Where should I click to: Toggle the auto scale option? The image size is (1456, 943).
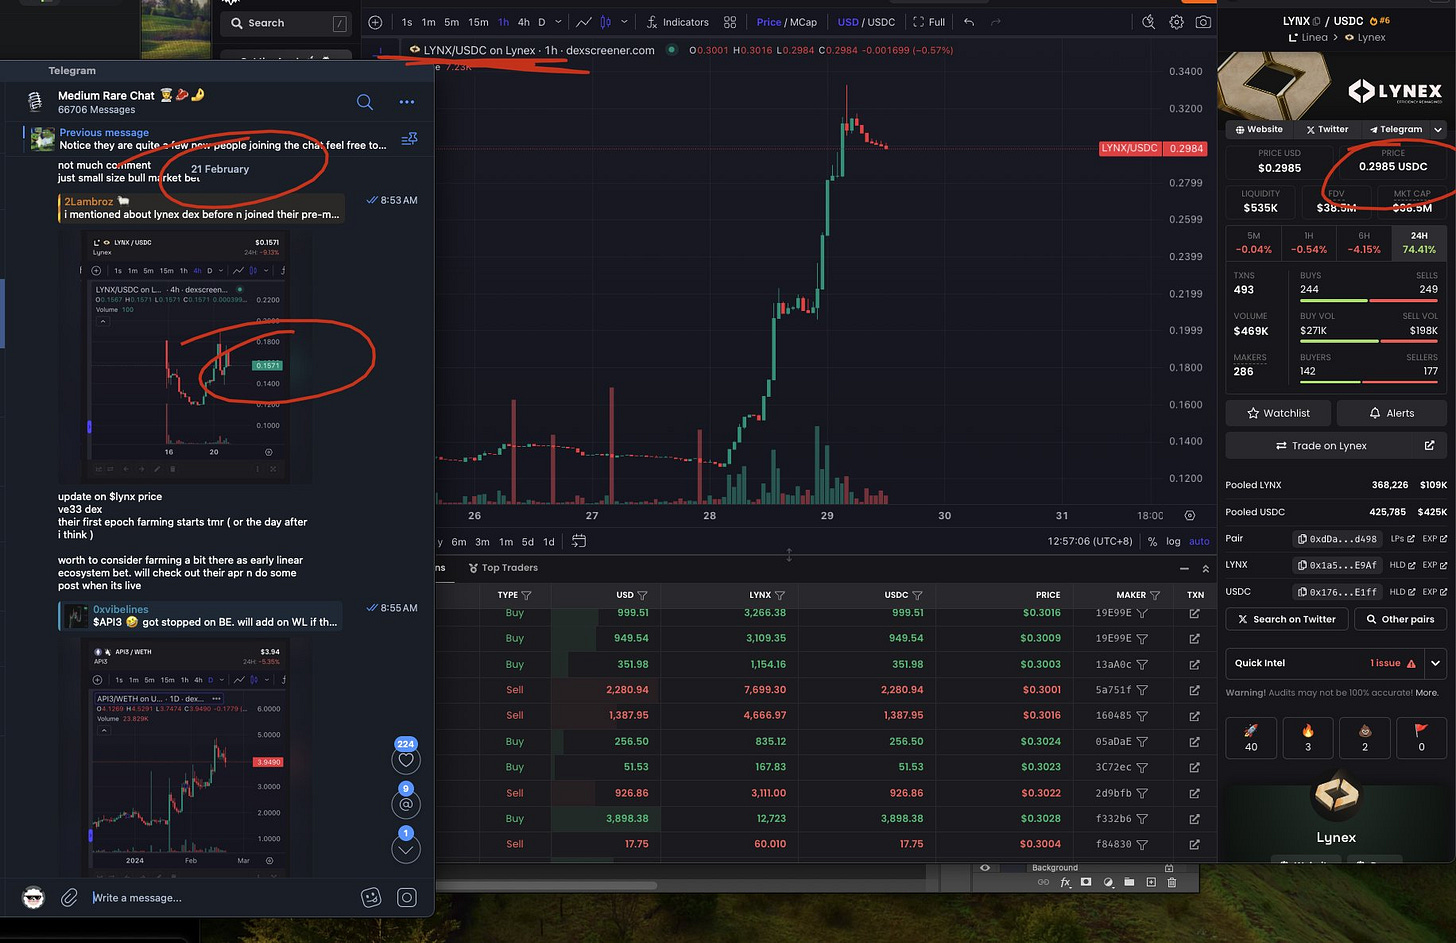tap(1199, 542)
